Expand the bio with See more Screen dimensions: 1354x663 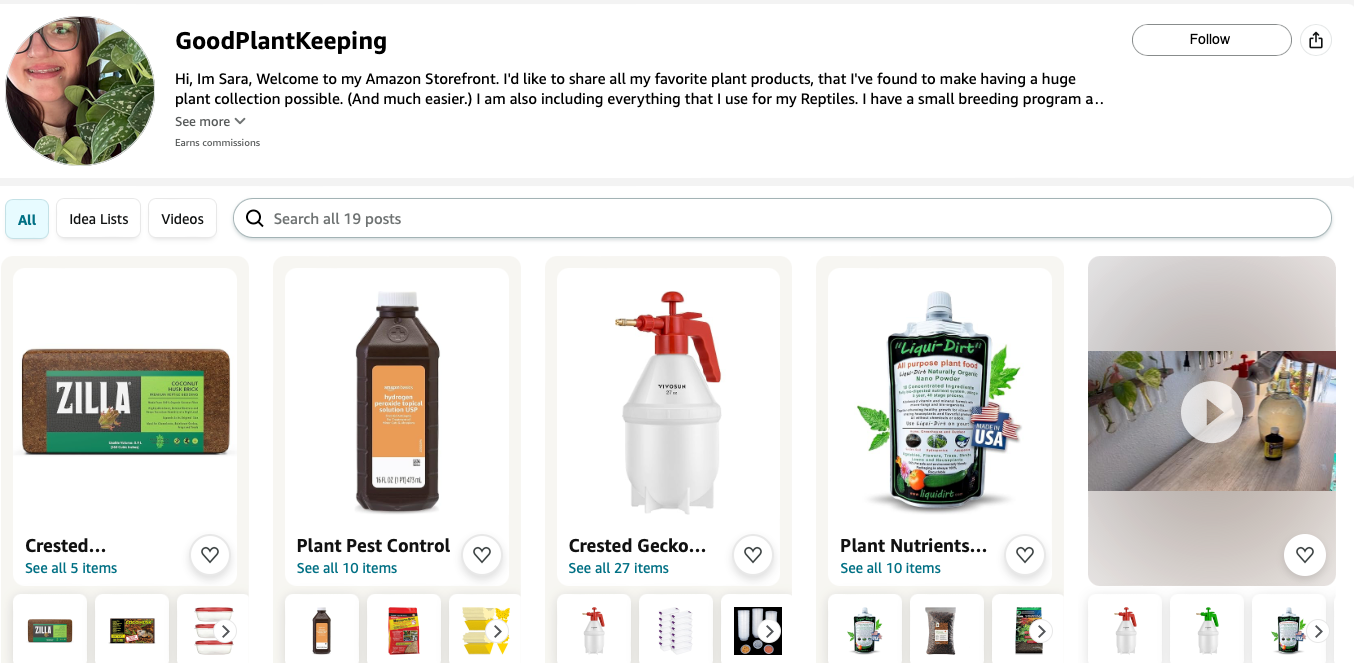[210, 121]
